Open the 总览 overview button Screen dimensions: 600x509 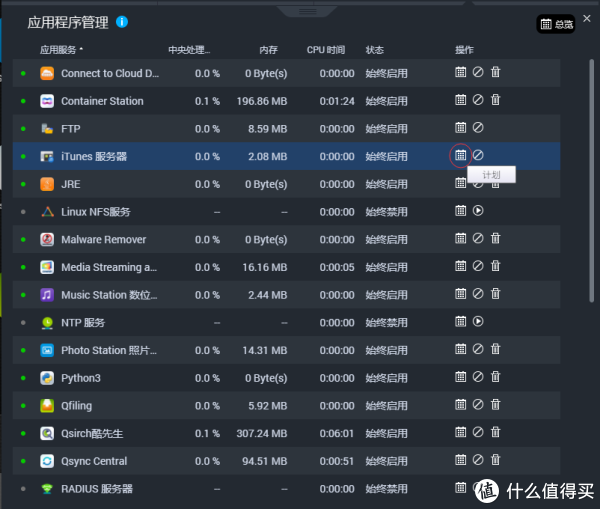tap(557, 23)
